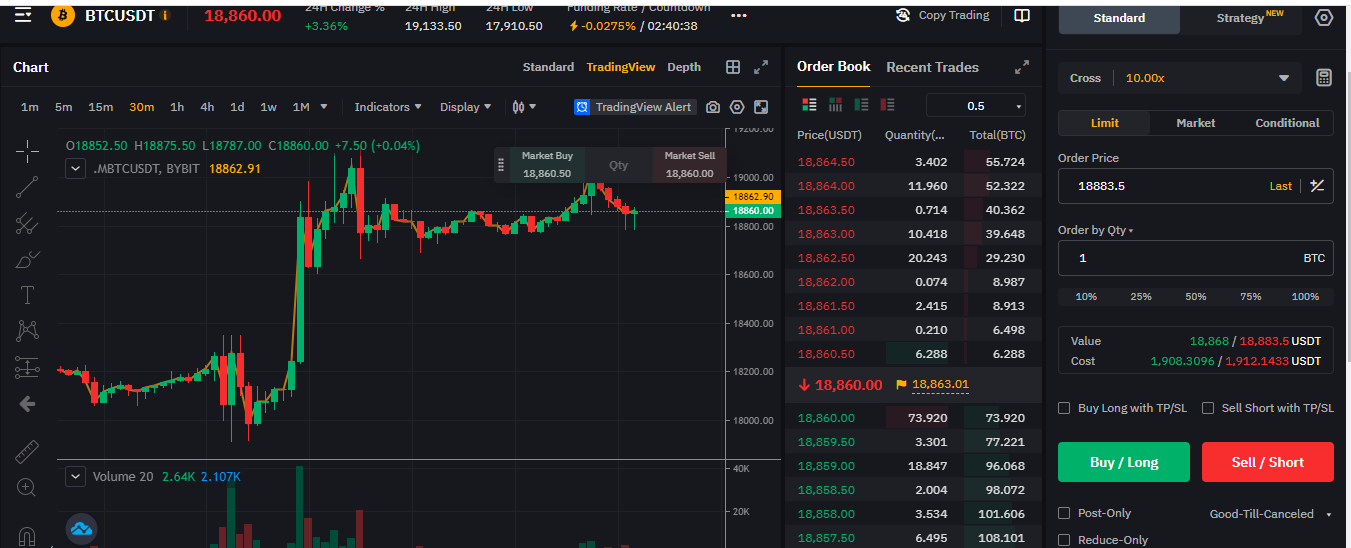This screenshot has width=1351, height=548.
Task: Collapse the .MBTCUSDT indicator legend
Action: click(75, 169)
